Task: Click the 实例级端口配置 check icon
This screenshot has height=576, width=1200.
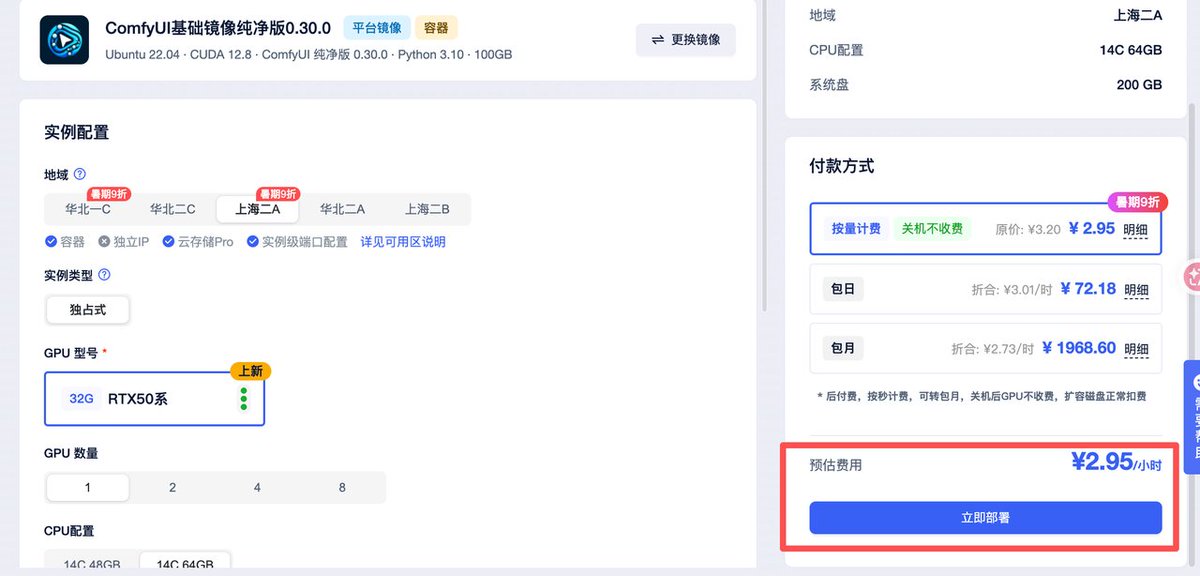Action: click(253, 242)
